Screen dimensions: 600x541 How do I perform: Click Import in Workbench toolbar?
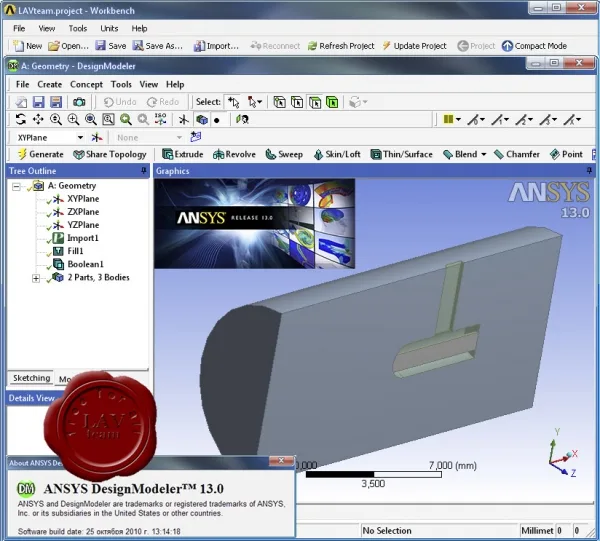(216, 46)
